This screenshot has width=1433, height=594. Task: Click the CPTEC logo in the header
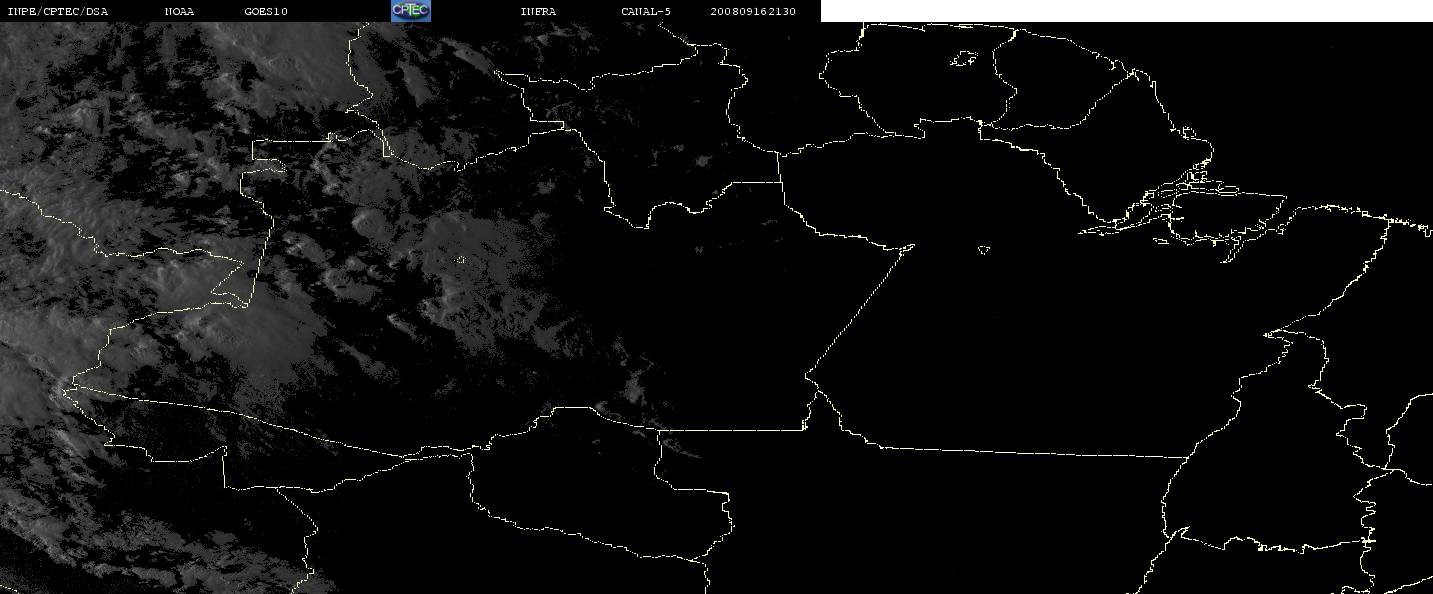(411, 10)
